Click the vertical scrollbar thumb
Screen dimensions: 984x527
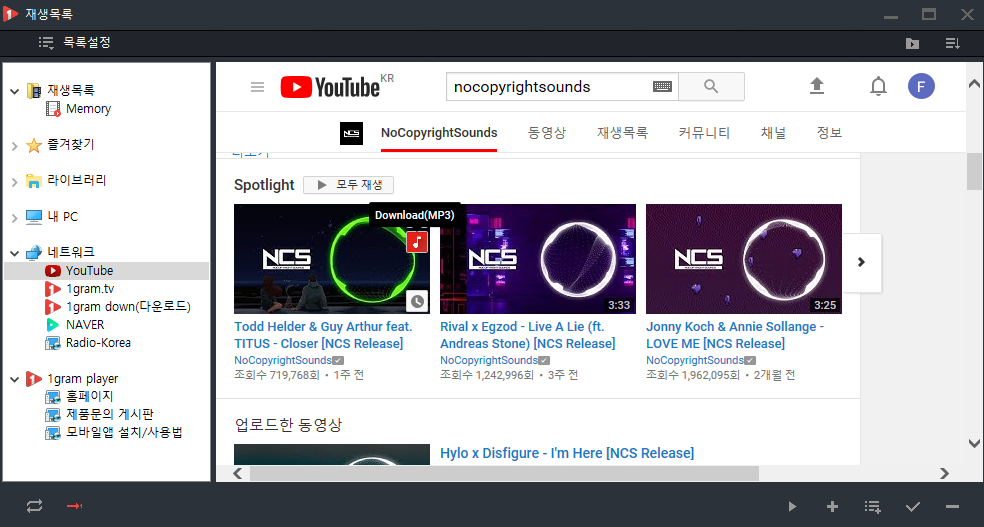pyautogui.click(x=974, y=171)
